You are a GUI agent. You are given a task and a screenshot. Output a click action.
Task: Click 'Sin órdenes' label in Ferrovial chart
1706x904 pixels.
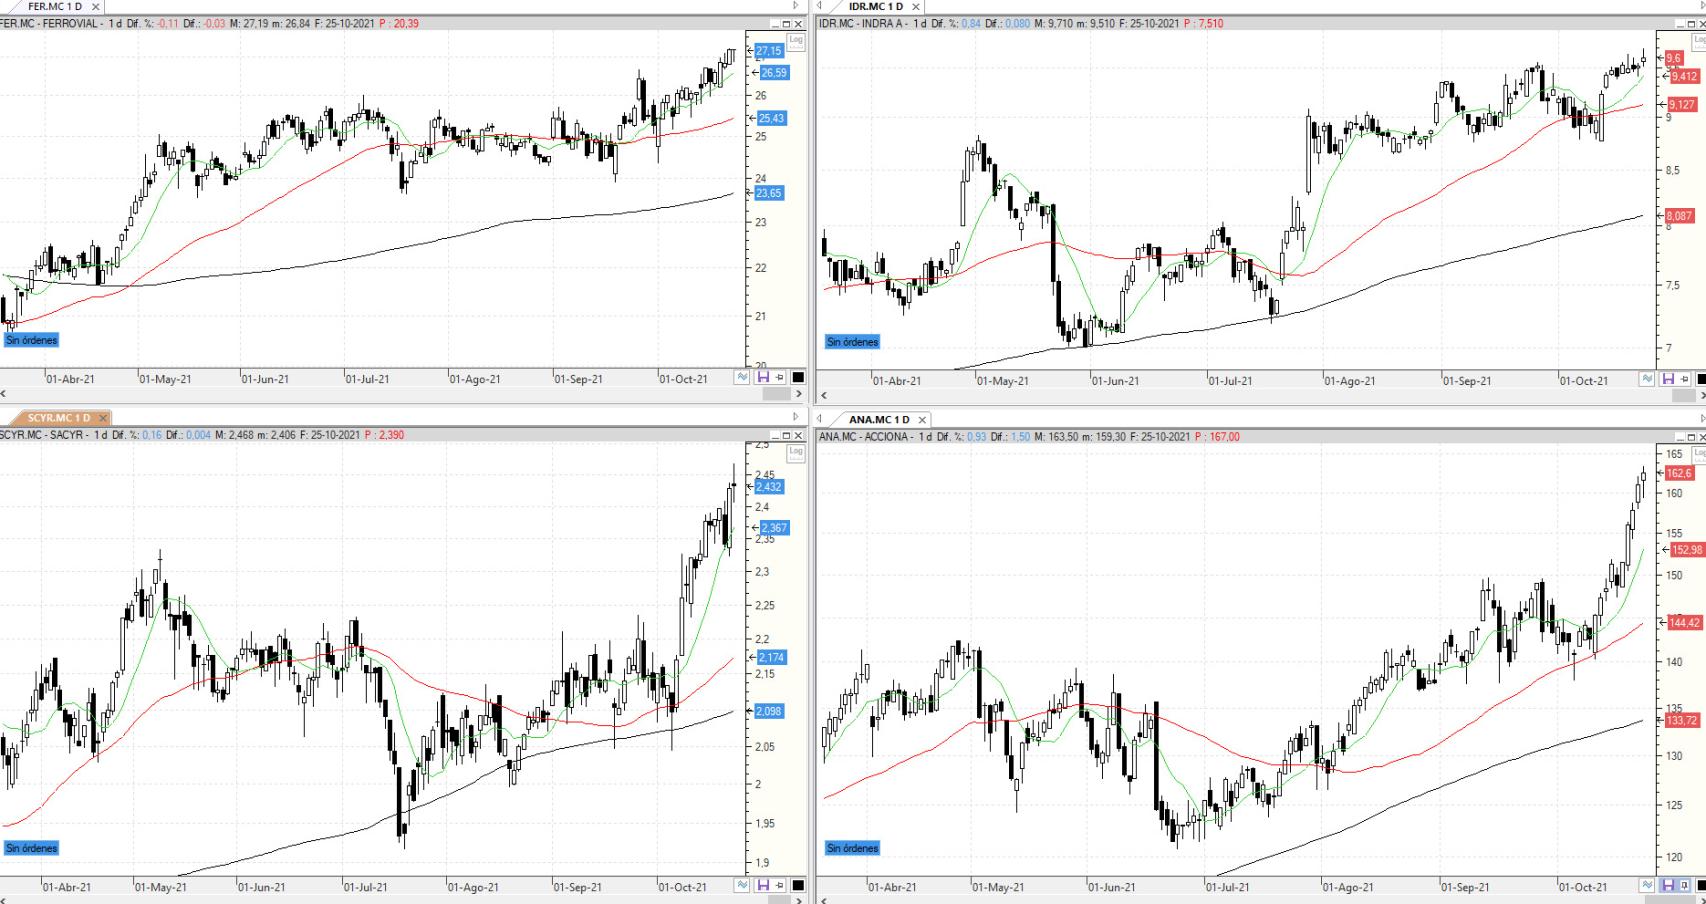click(x=32, y=340)
